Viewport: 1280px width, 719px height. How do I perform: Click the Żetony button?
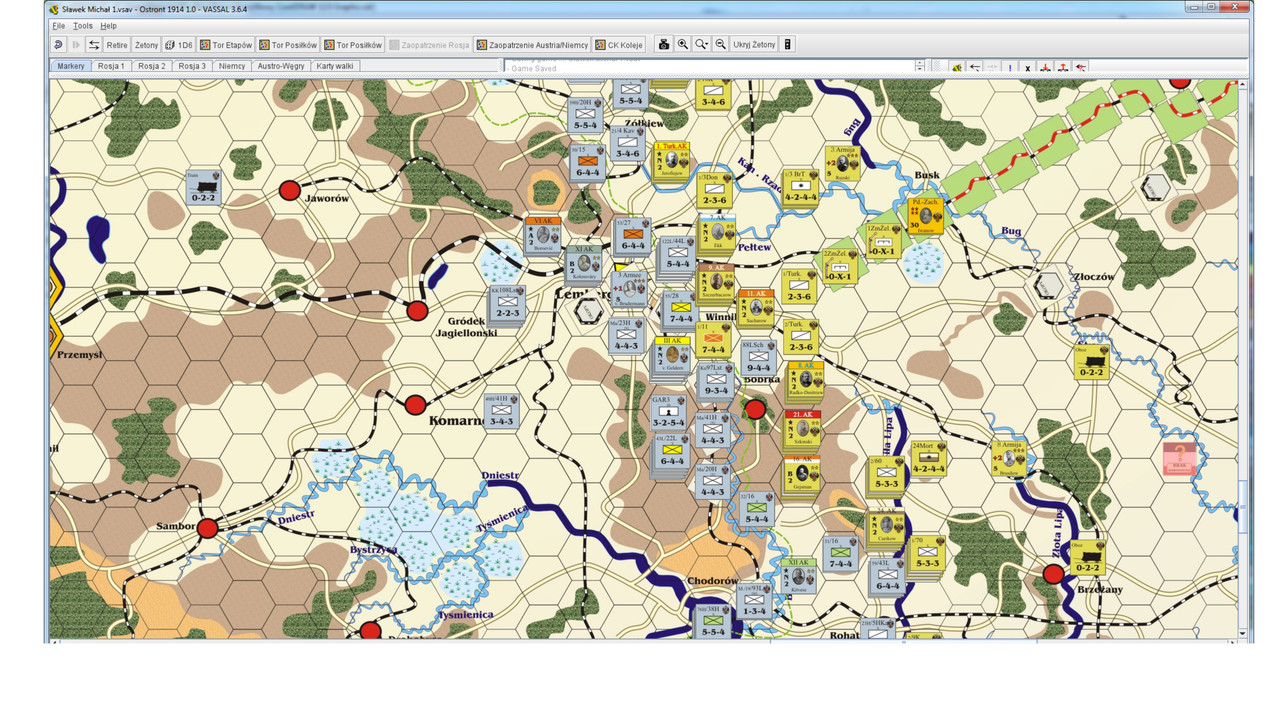(146, 45)
